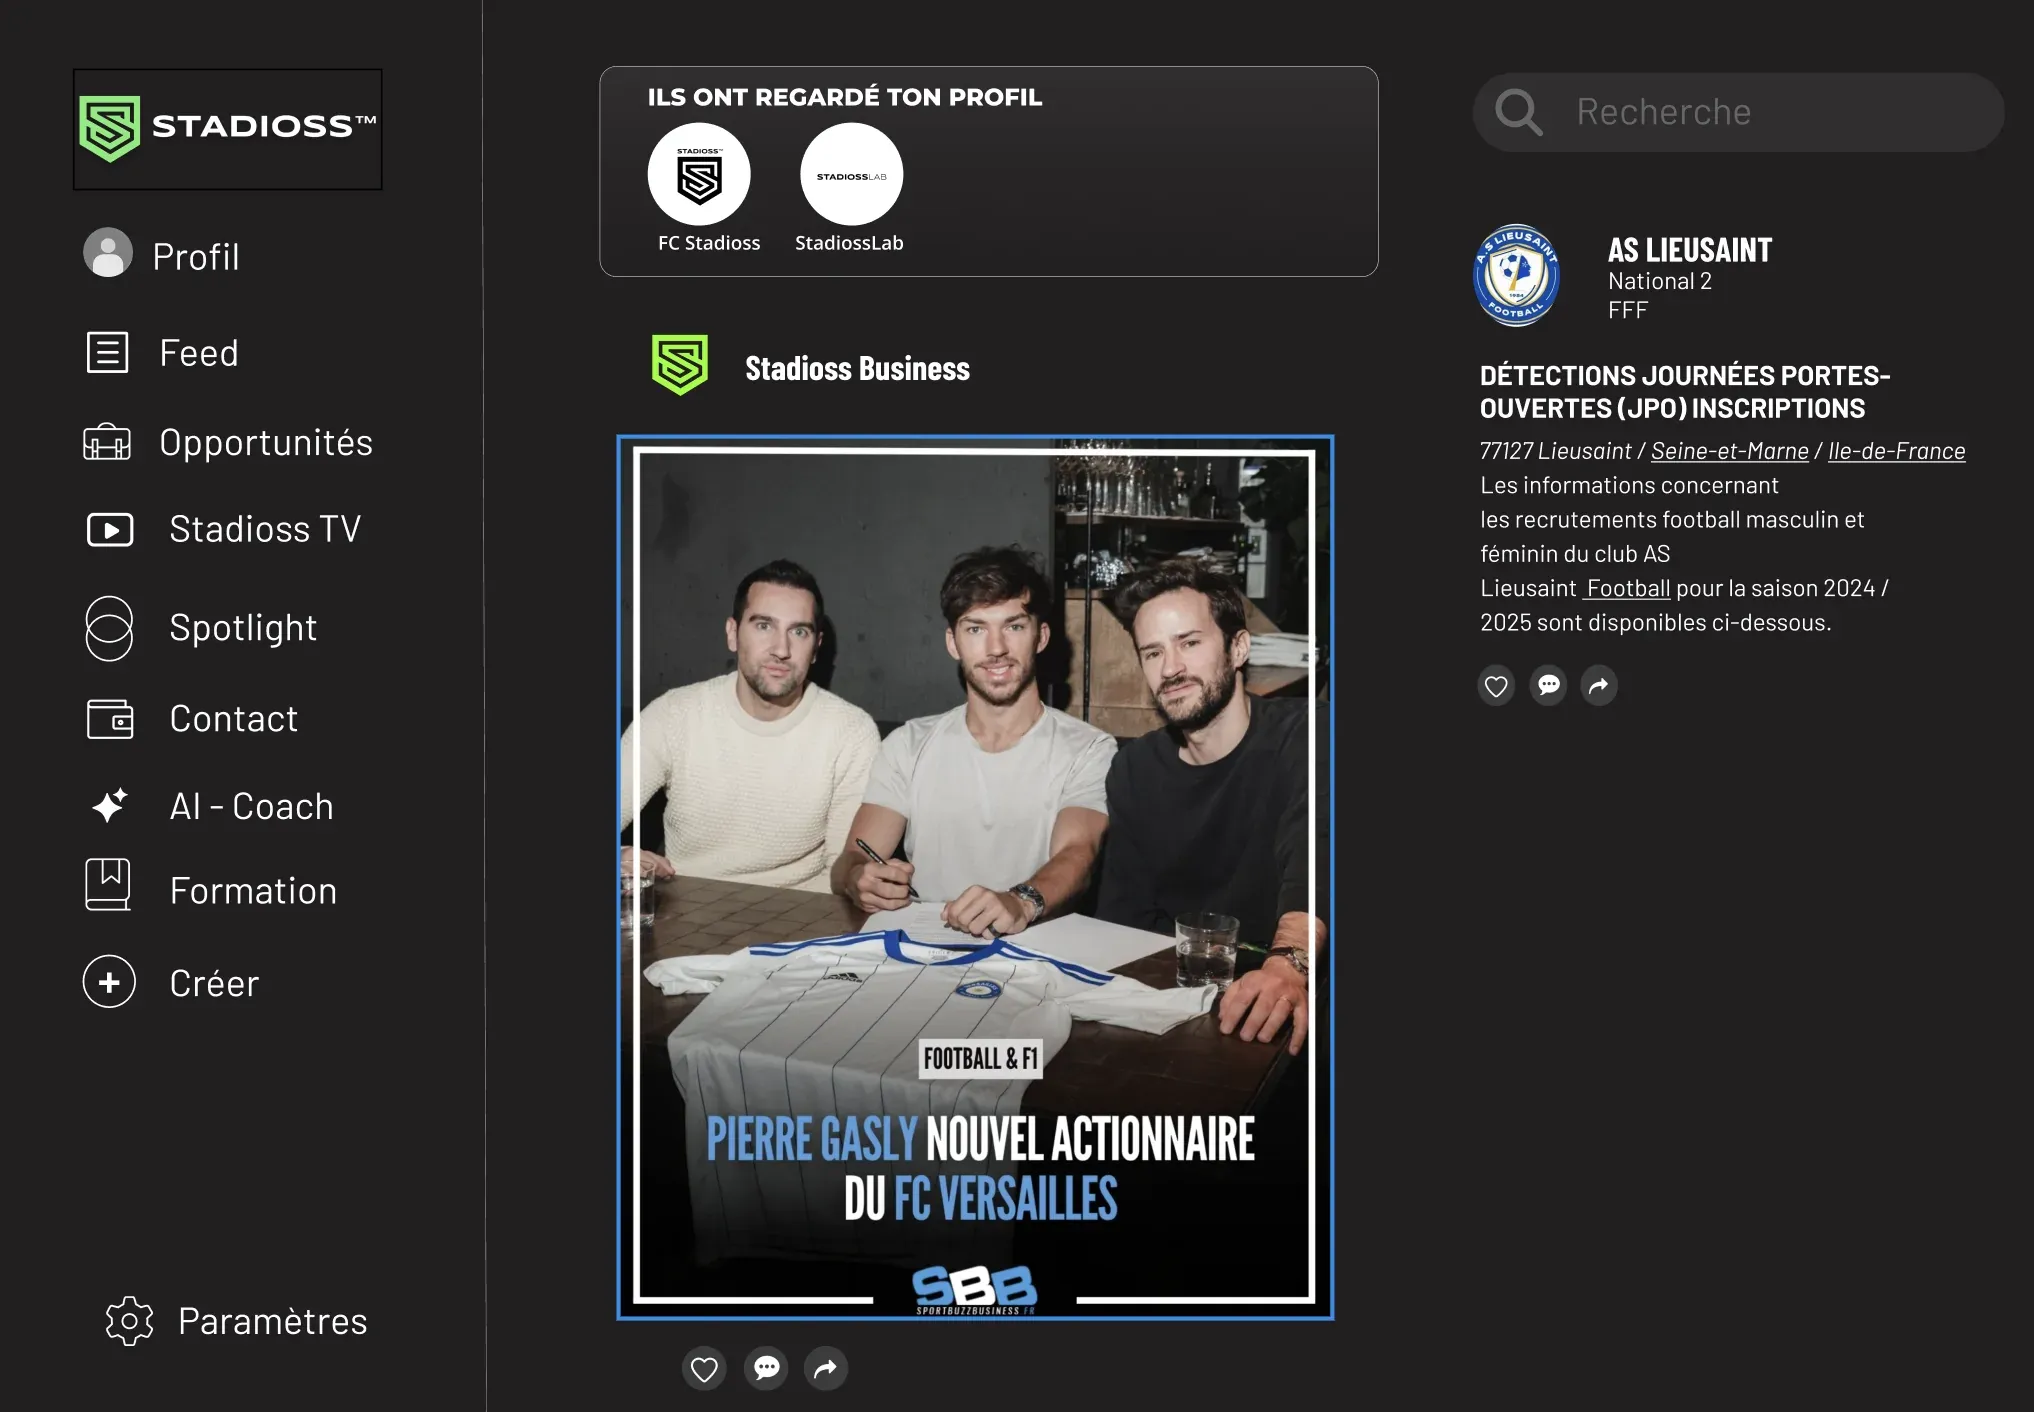
Task: Open the Profil avatar icon
Action: (108, 253)
